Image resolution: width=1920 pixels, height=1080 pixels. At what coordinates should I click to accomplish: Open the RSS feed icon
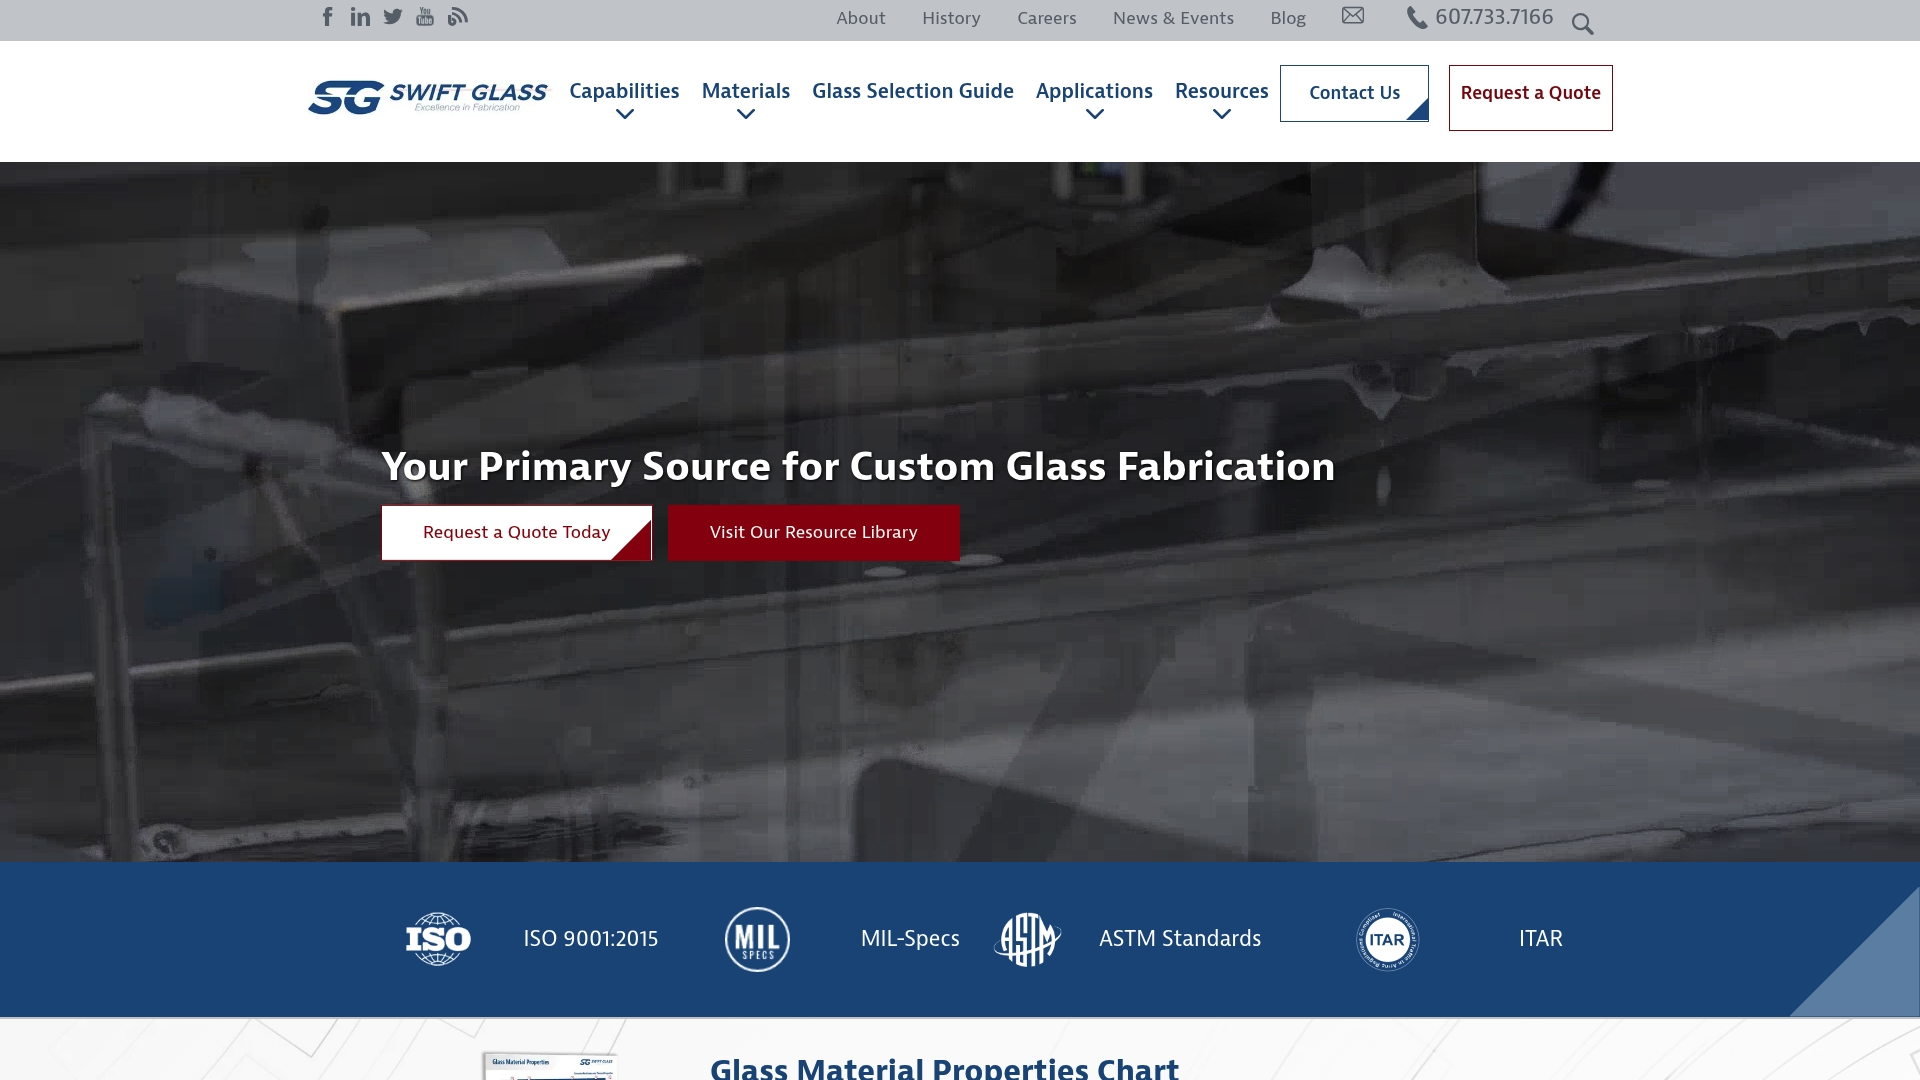click(457, 17)
